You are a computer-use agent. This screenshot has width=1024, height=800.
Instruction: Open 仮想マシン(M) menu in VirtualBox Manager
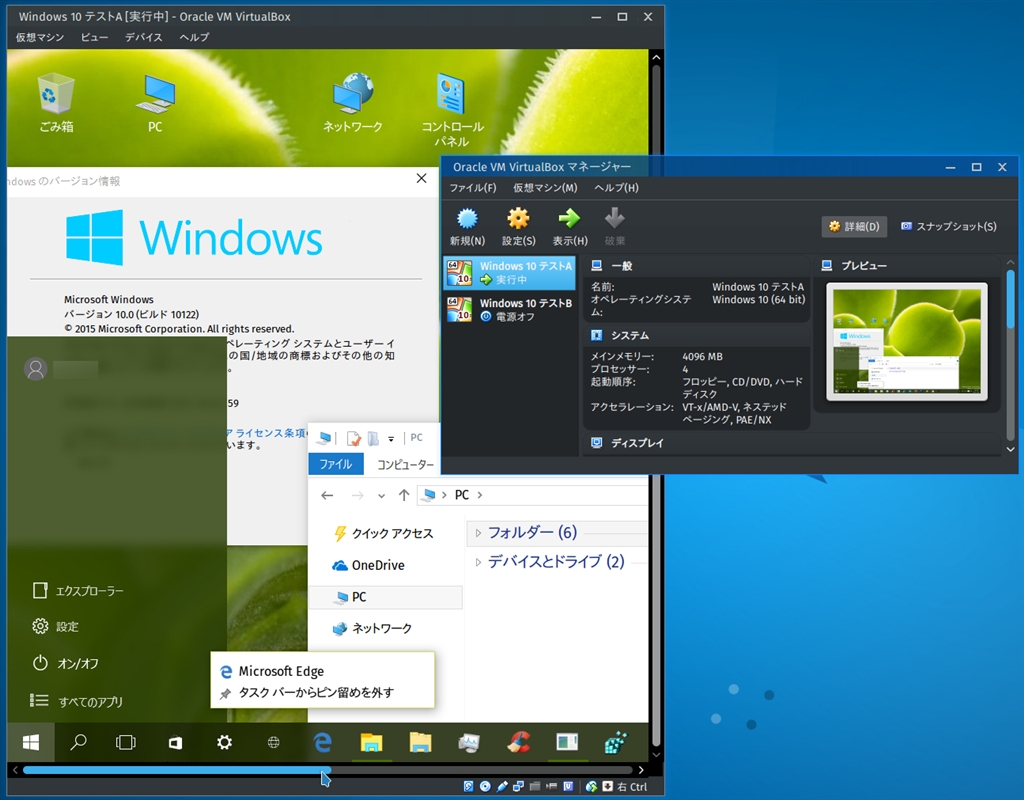point(545,187)
